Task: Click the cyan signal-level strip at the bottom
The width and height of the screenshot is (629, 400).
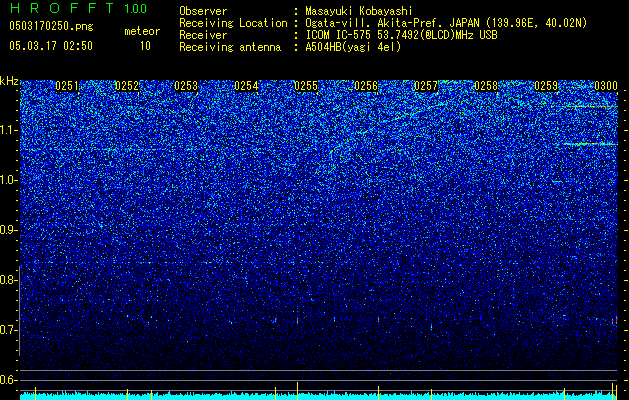Action: pyautogui.click(x=321, y=396)
